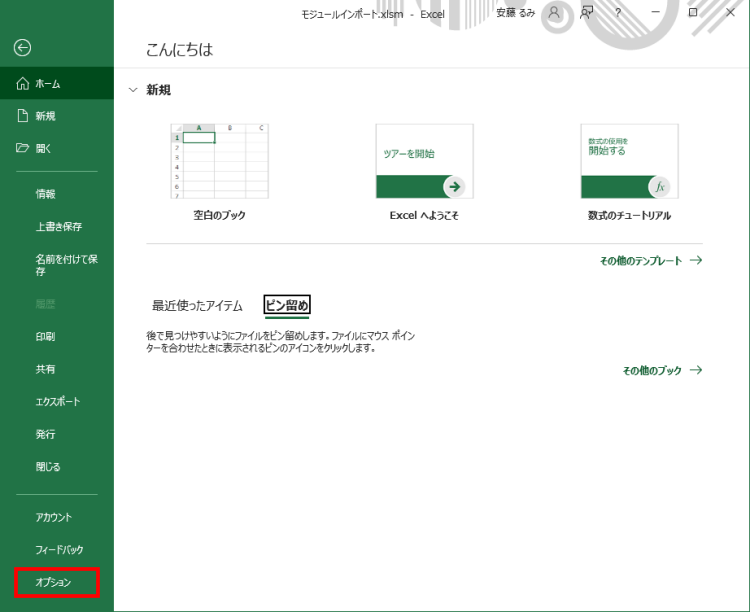Choose エクスポート from the sidebar
Screen dimensions: 750x612
pos(58,402)
